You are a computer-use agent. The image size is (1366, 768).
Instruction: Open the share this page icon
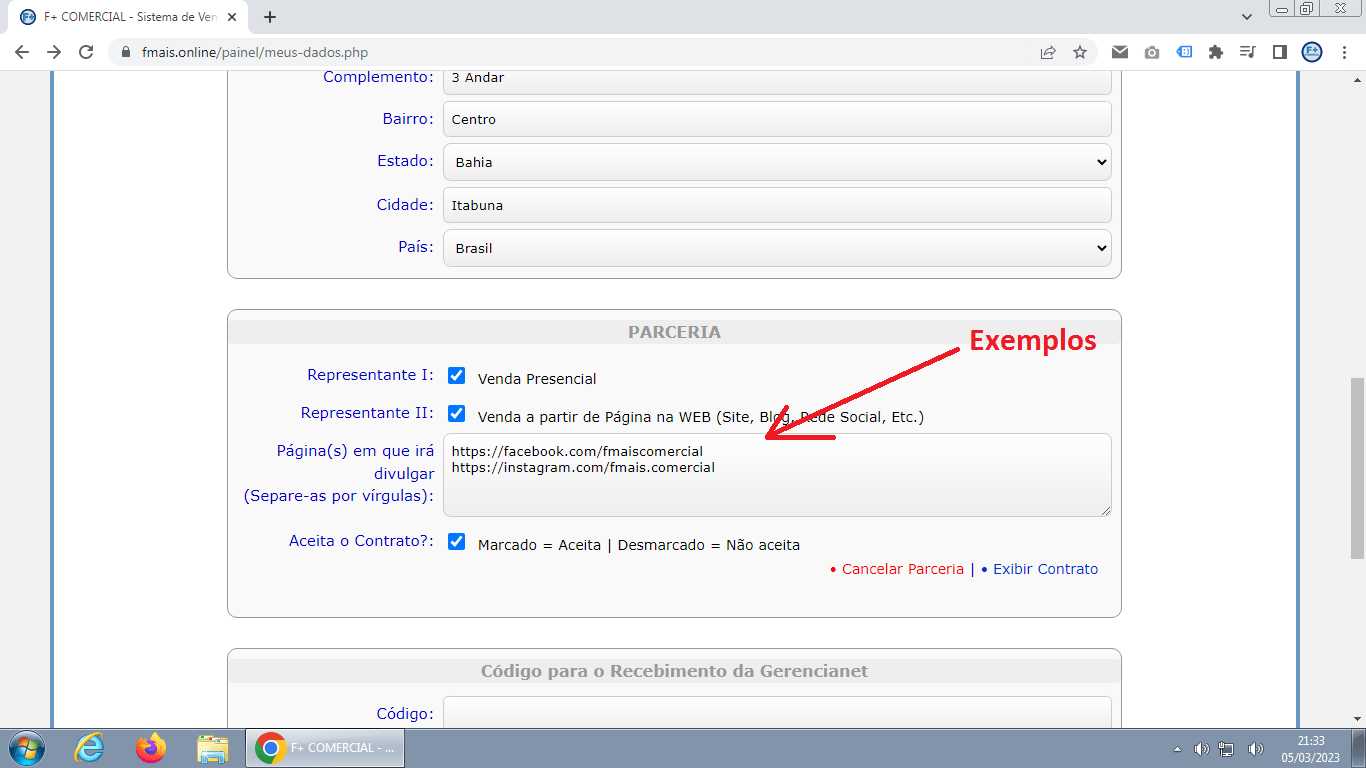coord(1048,52)
